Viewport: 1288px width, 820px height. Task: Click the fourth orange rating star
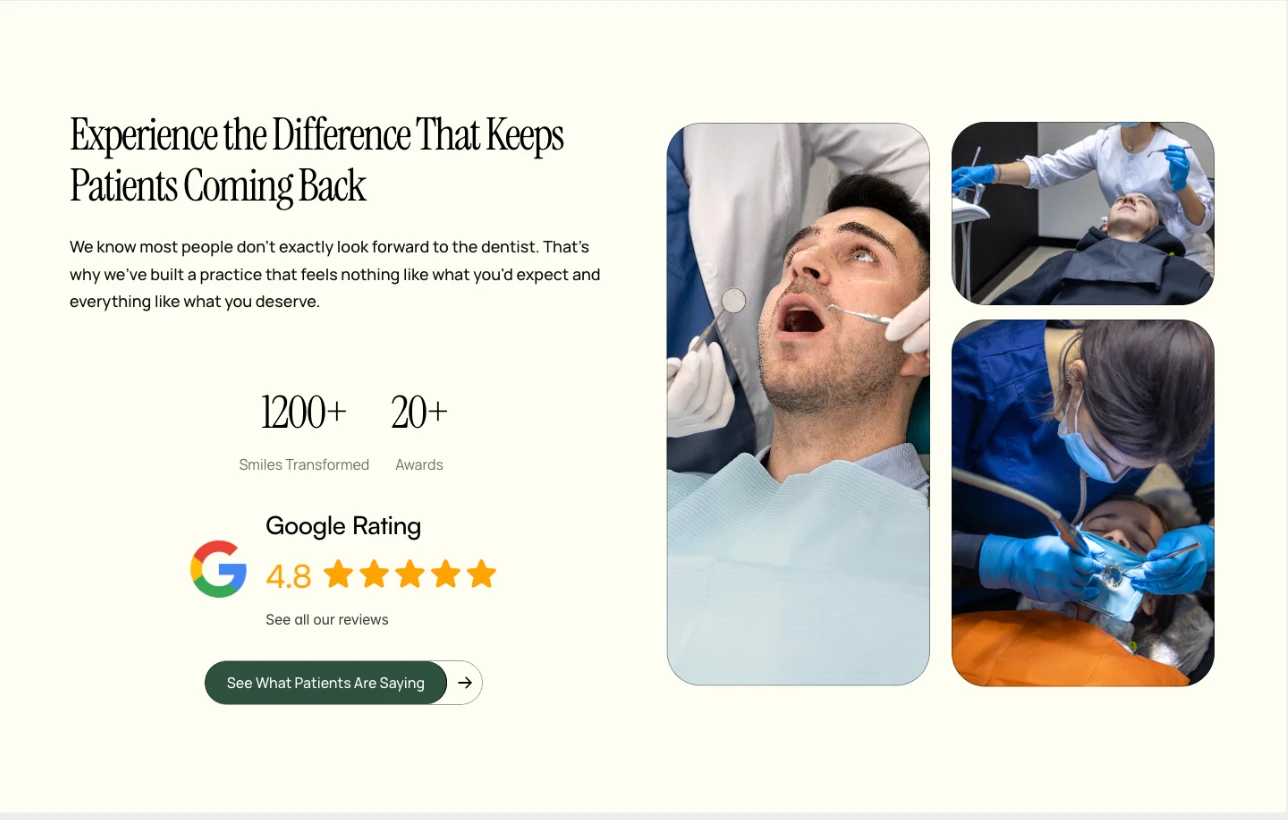pyautogui.click(x=446, y=574)
